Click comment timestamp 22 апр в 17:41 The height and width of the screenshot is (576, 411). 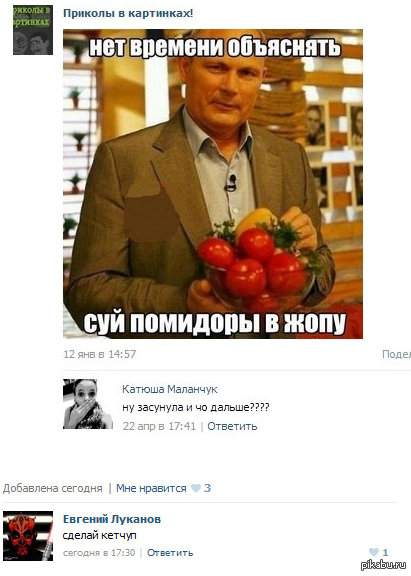click(159, 426)
